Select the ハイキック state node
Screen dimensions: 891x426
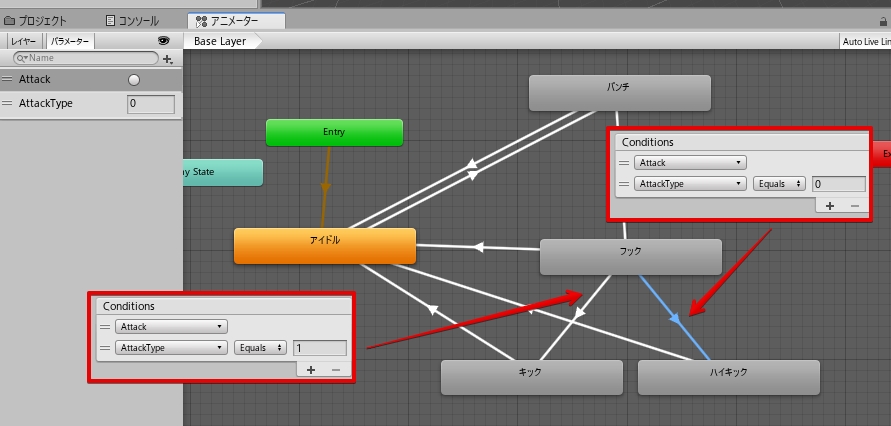click(728, 377)
